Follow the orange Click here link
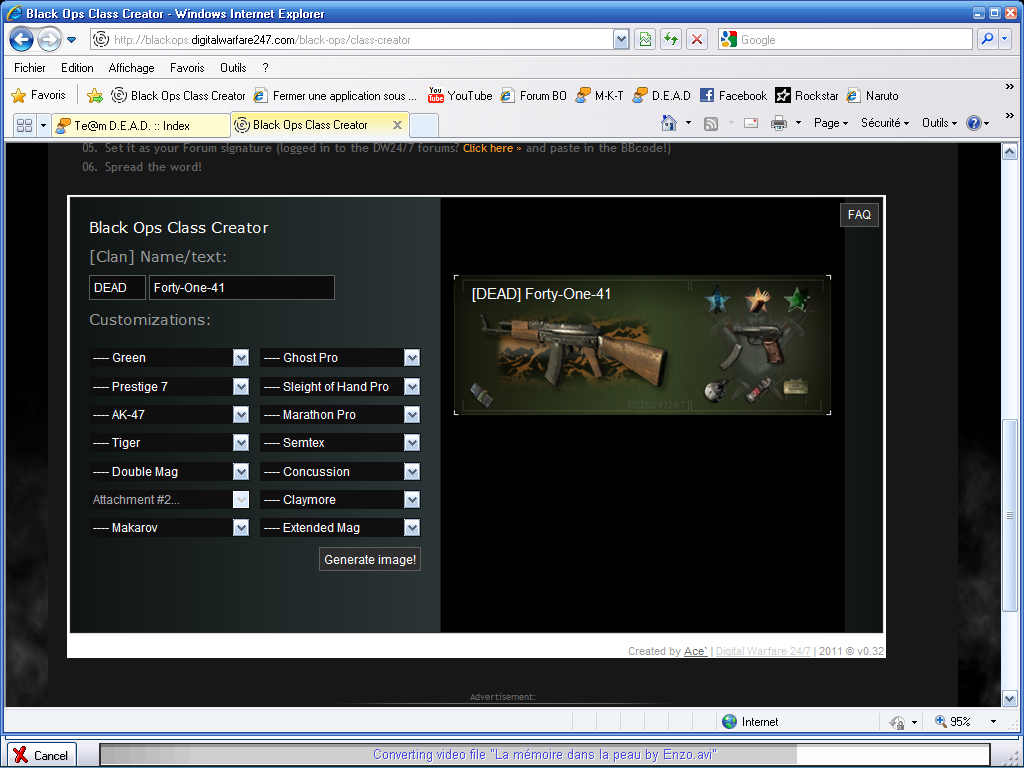Screen dimensions: 1024x768 click(492, 148)
